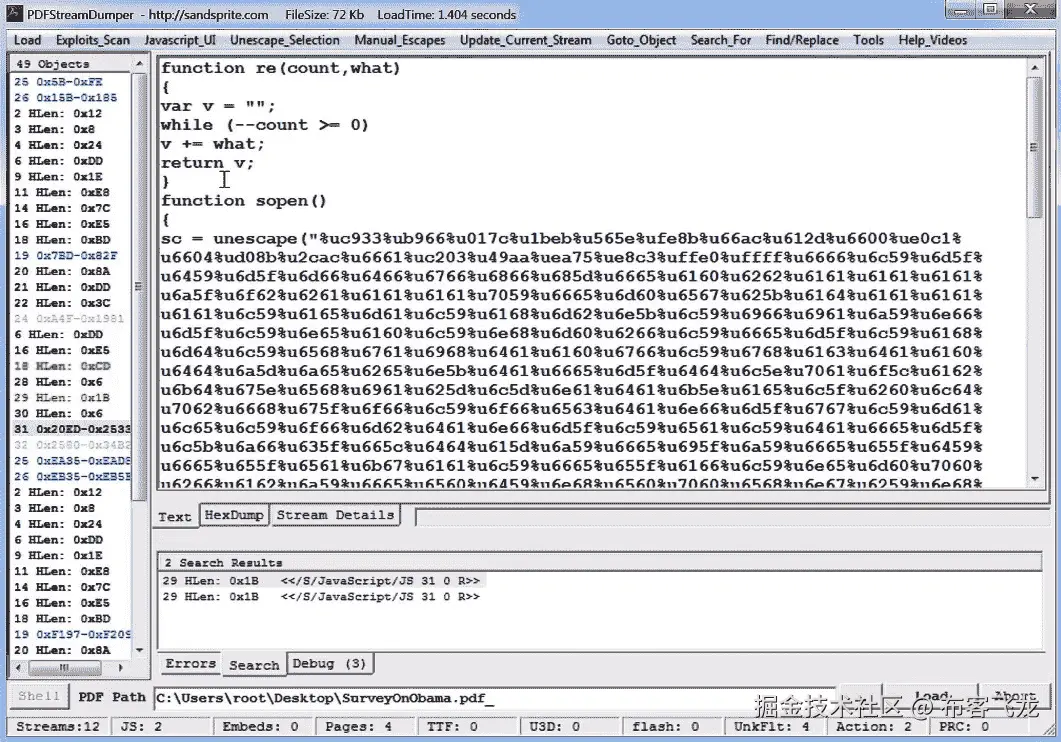Switch to the HexDump tab
Image resolution: width=1061 pixels, height=742 pixels.
(x=233, y=516)
